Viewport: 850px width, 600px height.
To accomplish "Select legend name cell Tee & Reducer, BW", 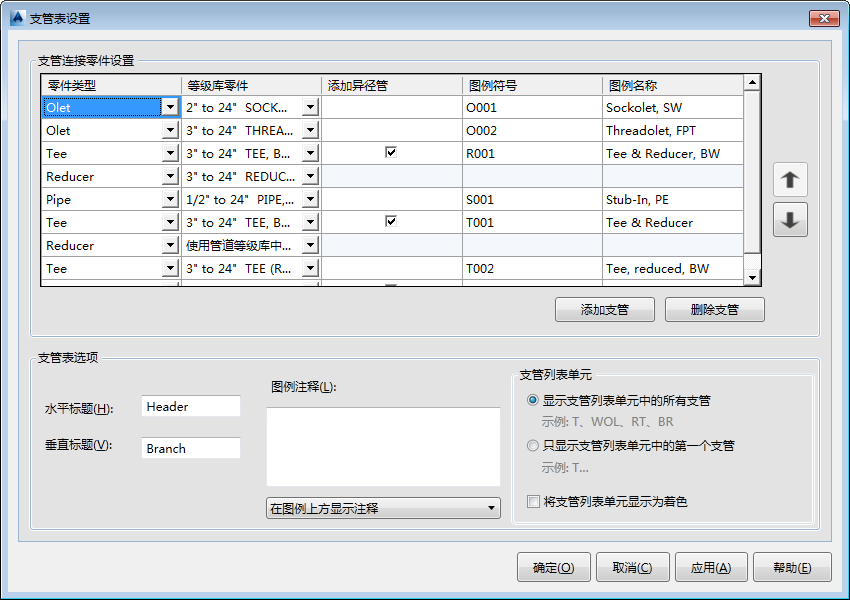I will pos(673,153).
